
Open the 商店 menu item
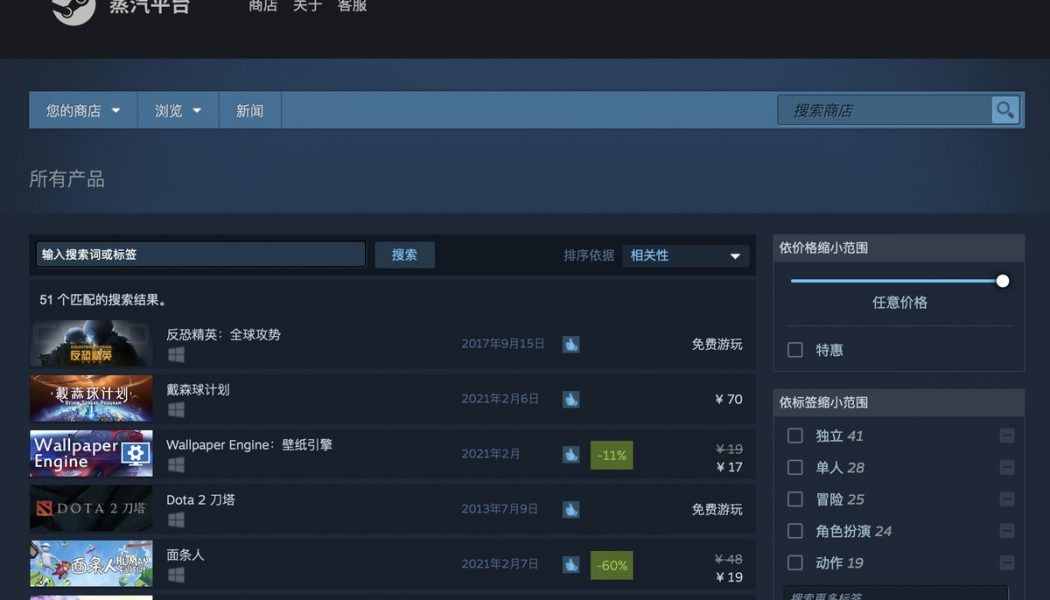[x=263, y=6]
